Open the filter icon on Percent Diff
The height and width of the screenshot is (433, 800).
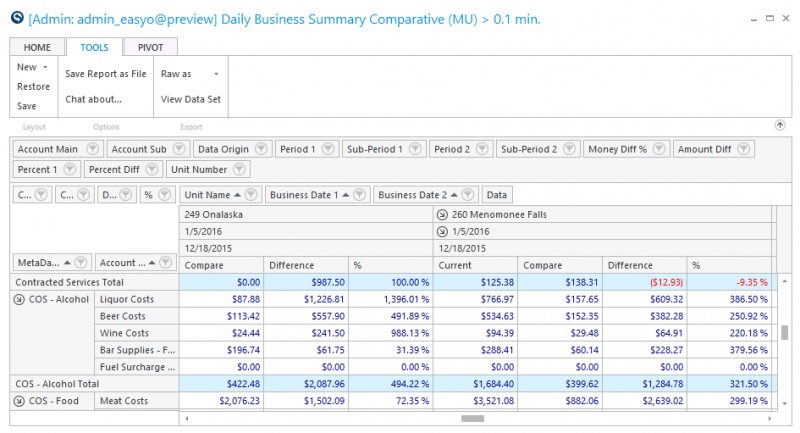tap(152, 169)
